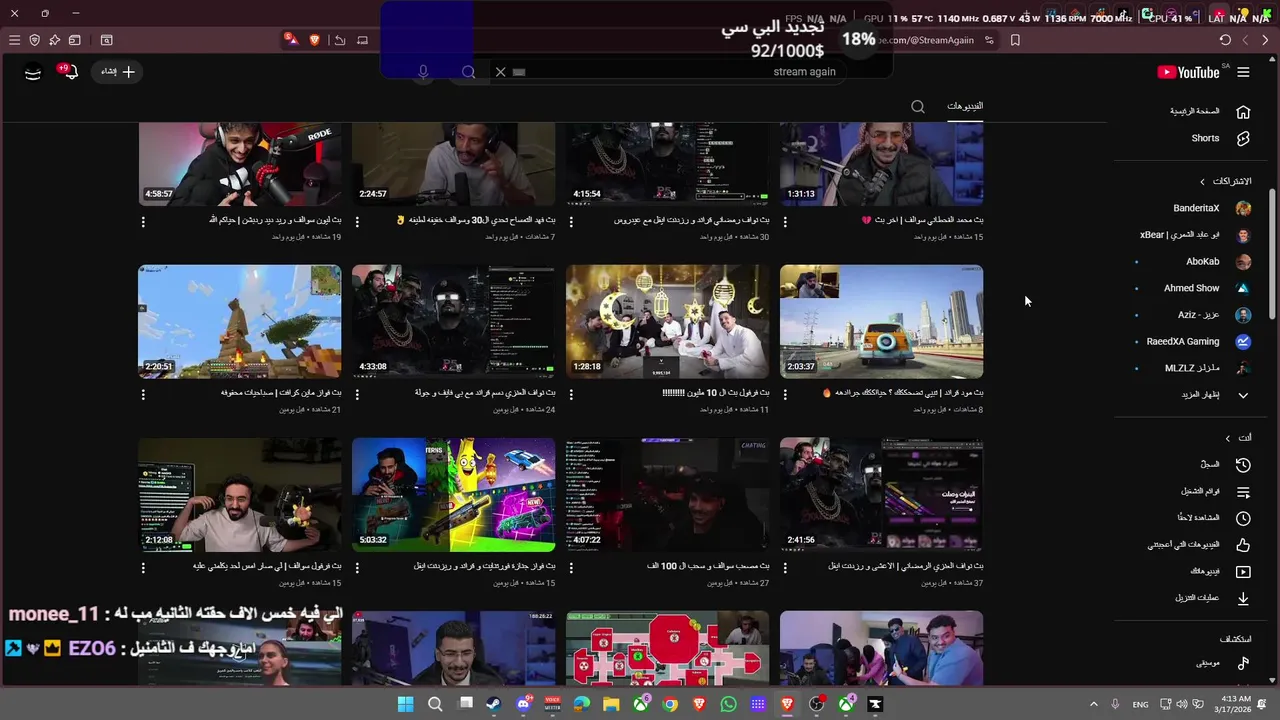Open options menu for the 4:33:08 video
This screenshot has height=720, width=1280.
(357, 394)
